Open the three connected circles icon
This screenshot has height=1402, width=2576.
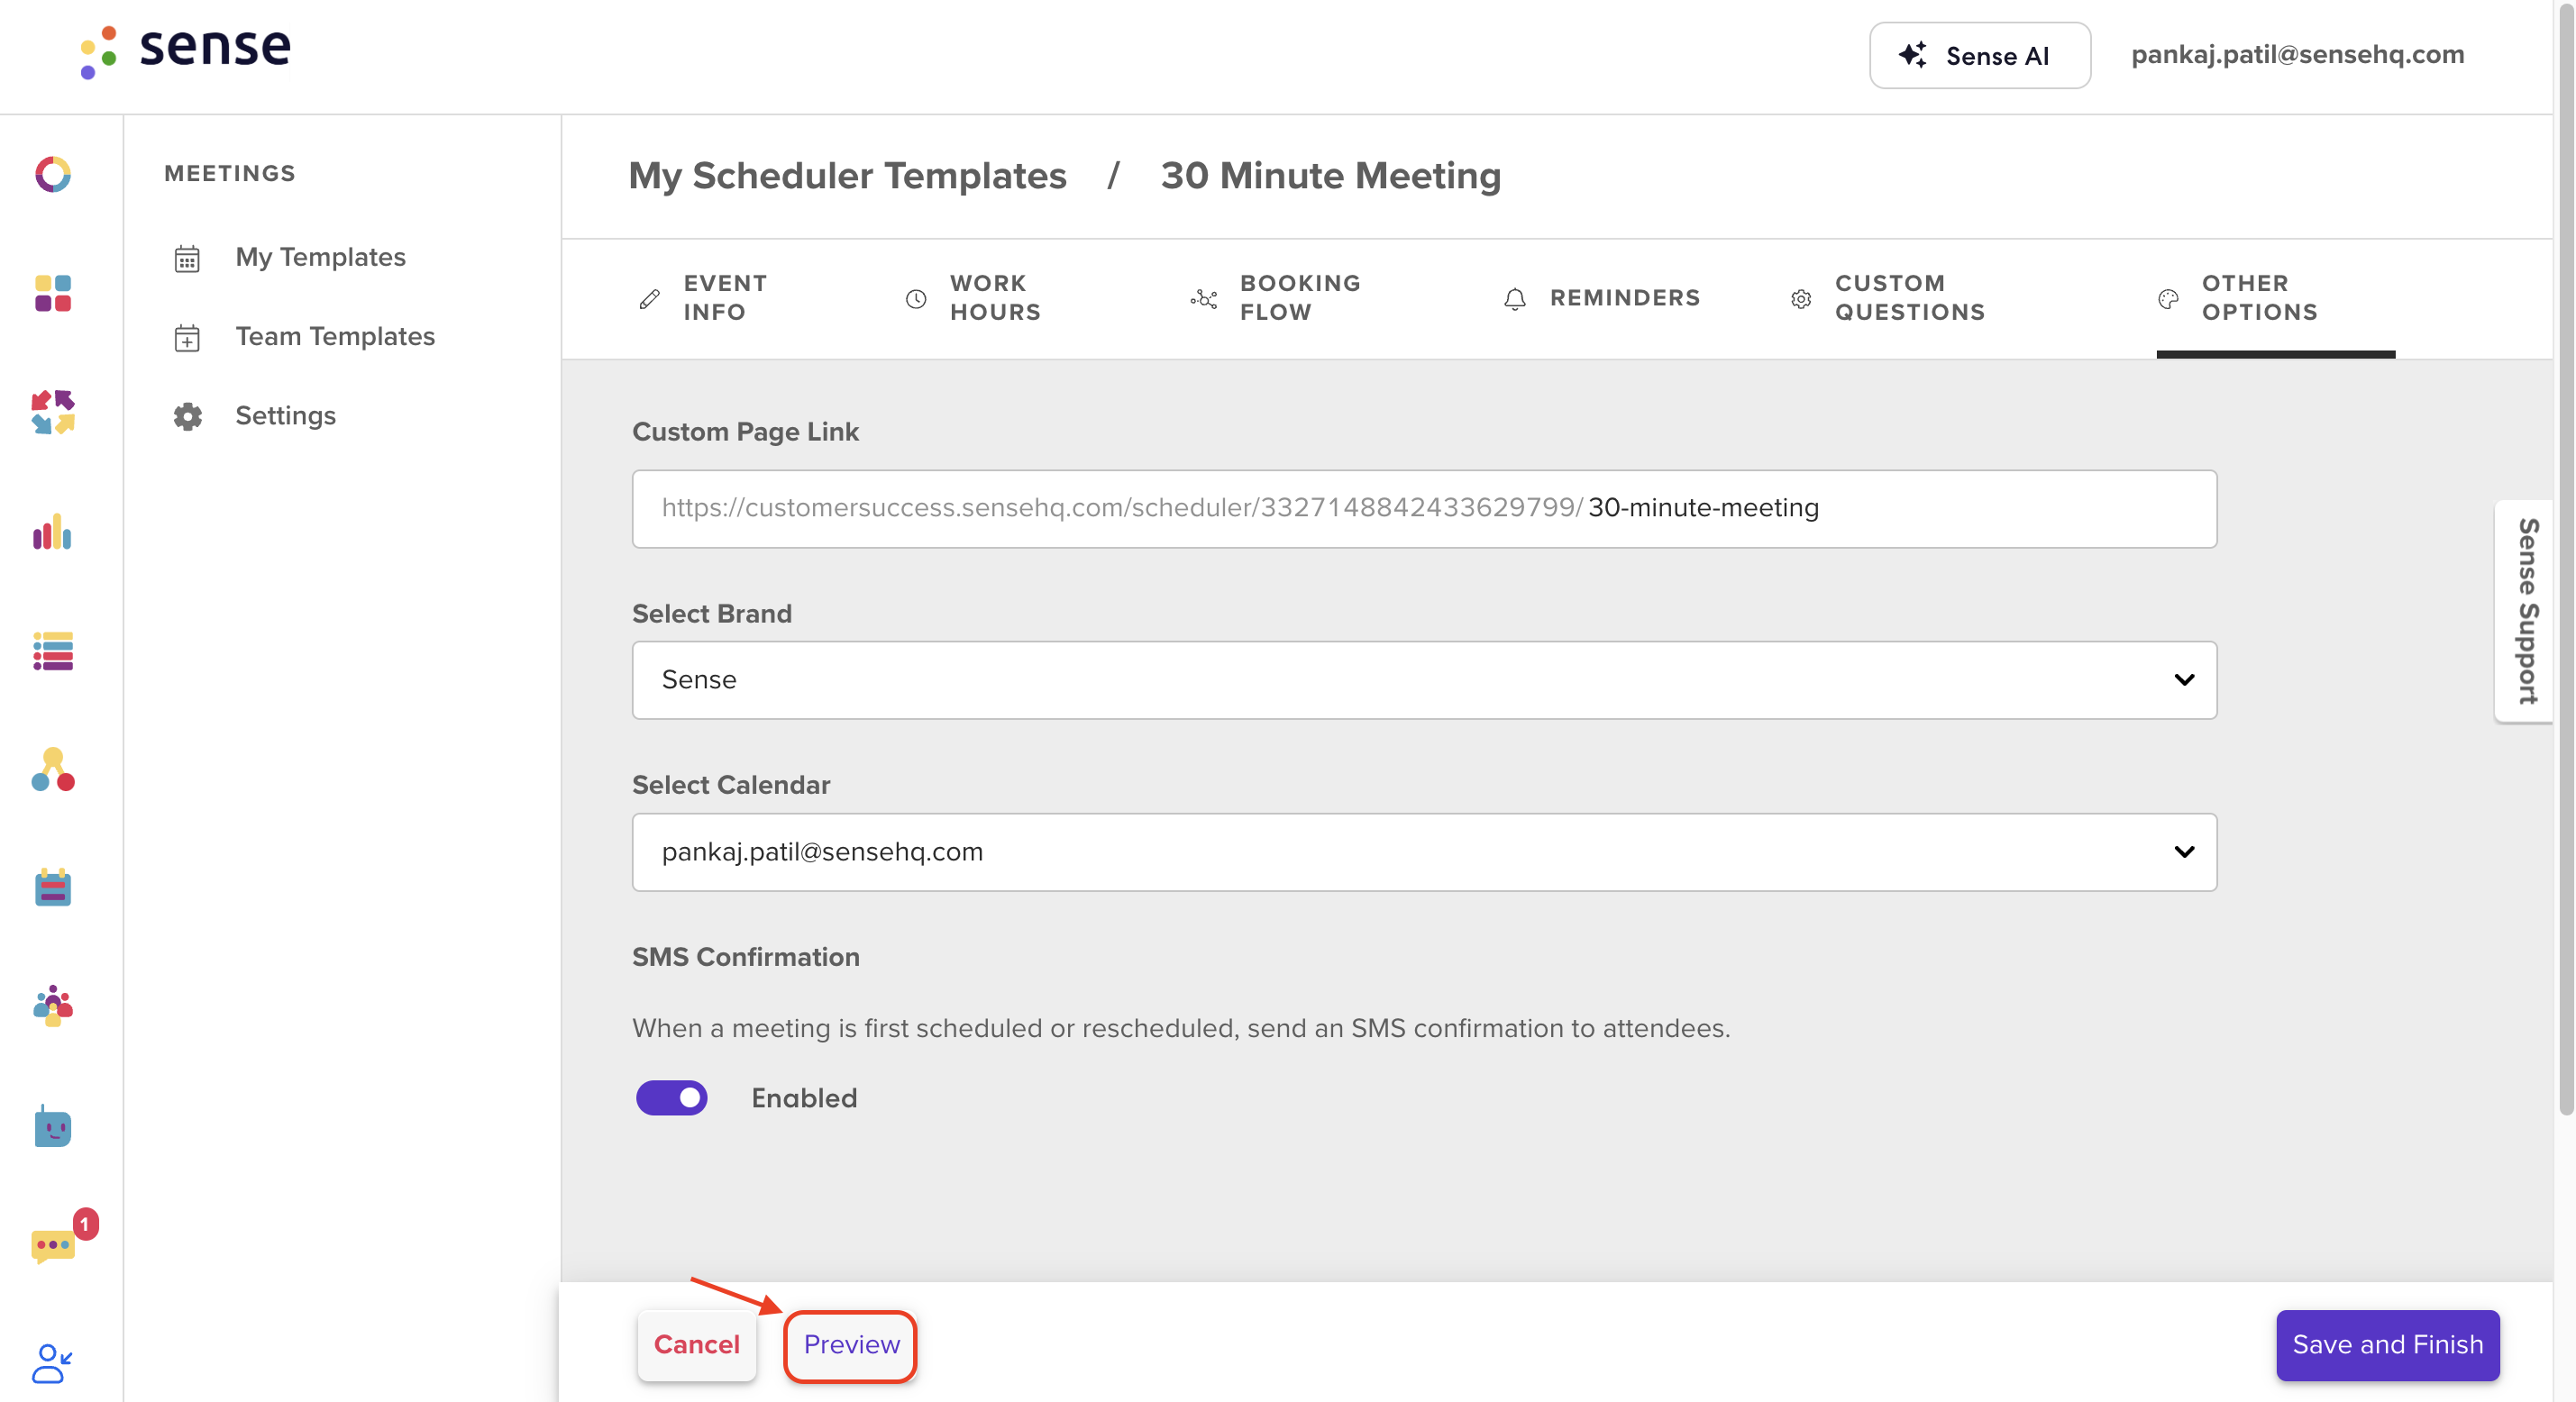pos(53,769)
